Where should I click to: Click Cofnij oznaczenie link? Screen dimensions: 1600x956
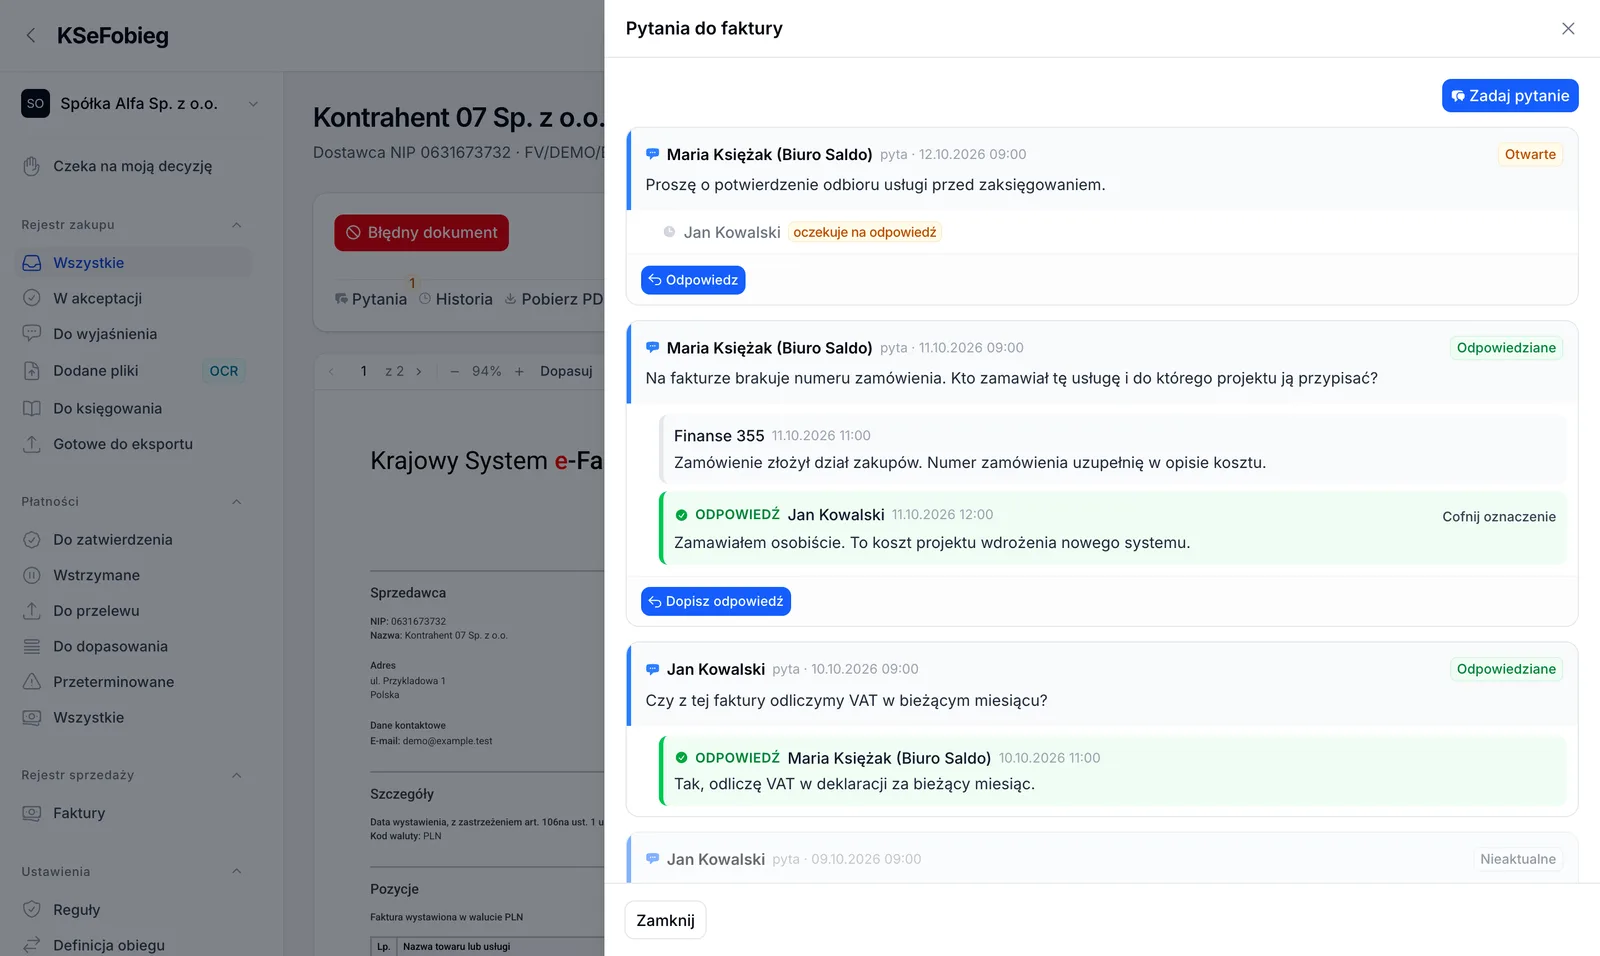pos(1499,517)
